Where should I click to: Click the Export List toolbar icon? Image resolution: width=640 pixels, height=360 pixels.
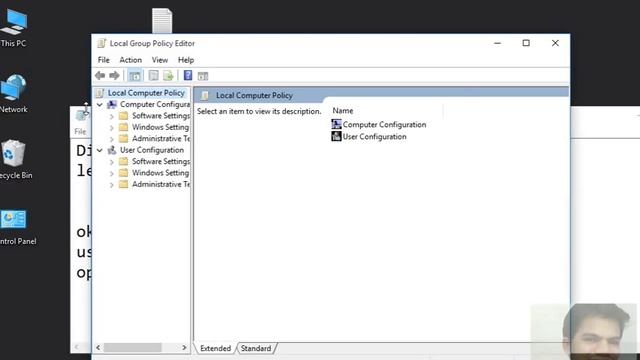[168, 76]
